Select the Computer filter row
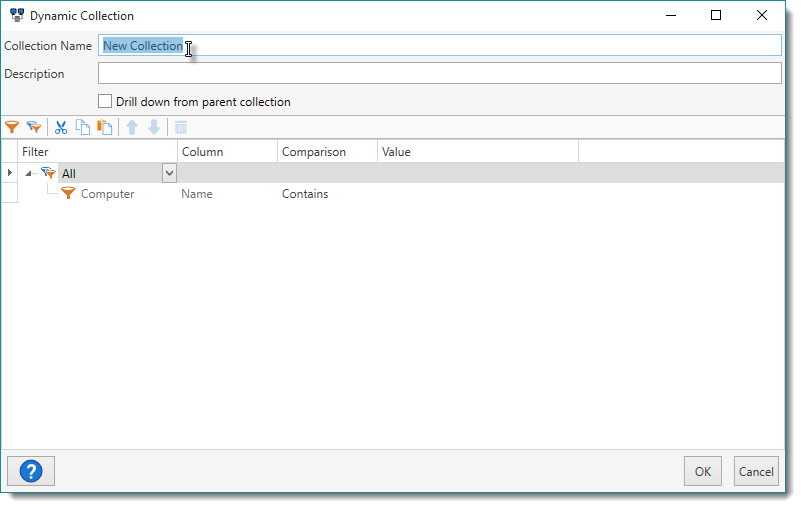The image size is (801, 508). pyautogui.click(x=107, y=194)
